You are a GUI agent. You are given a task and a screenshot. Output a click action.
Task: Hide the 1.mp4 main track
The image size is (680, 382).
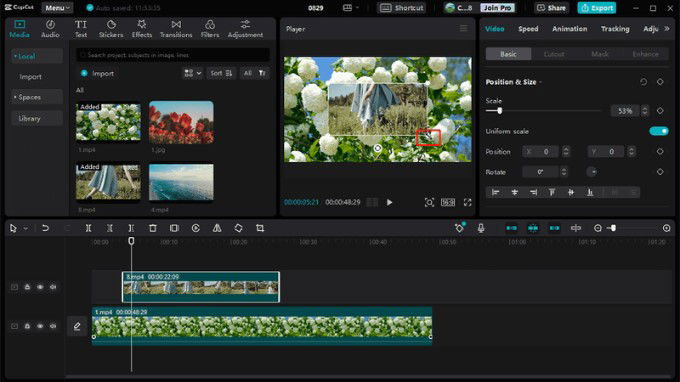pyautogui.click(x=40, y=326)
